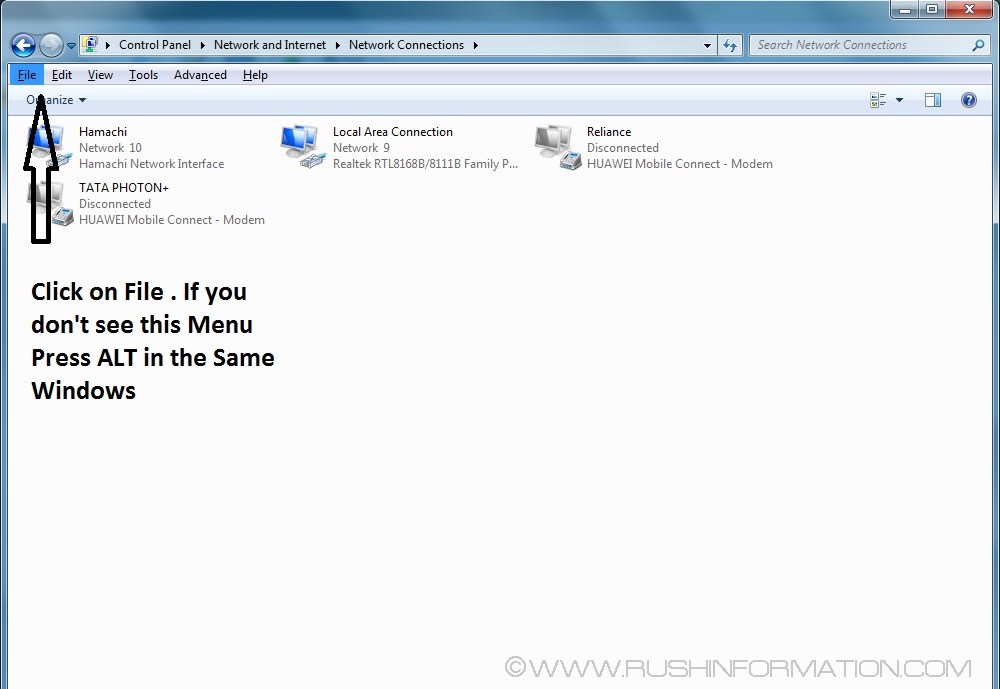Select the Local Area Connection icon
The height and width of the screenshot is (689, 1000).
[301, 147]
